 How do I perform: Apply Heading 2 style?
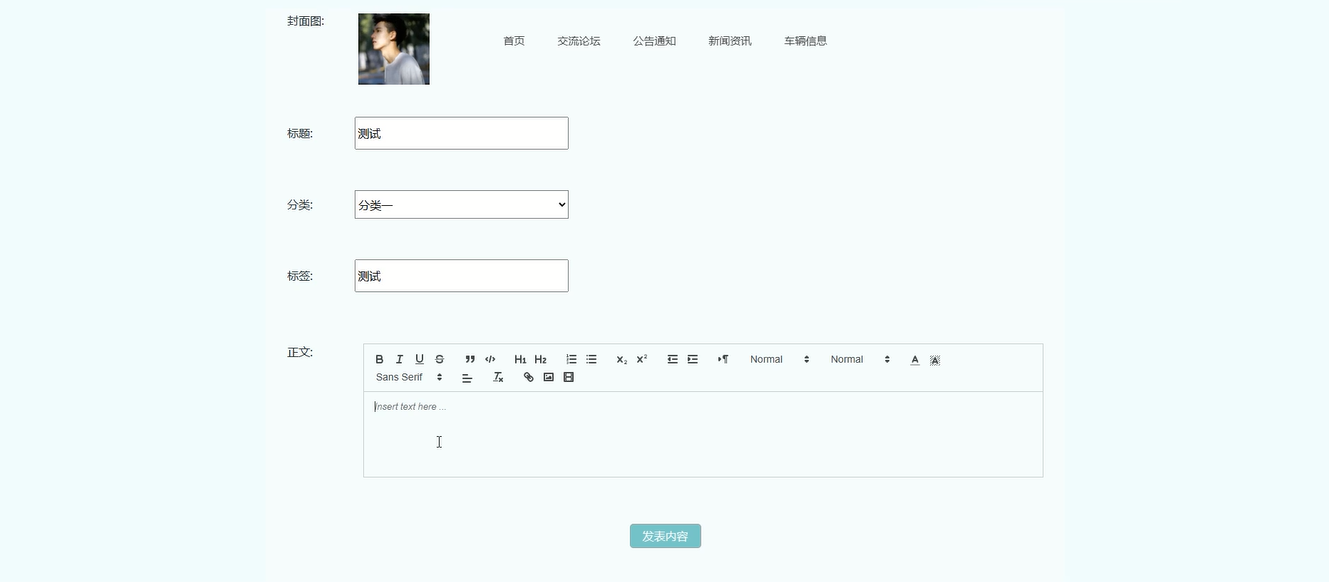tap(540, 359)
